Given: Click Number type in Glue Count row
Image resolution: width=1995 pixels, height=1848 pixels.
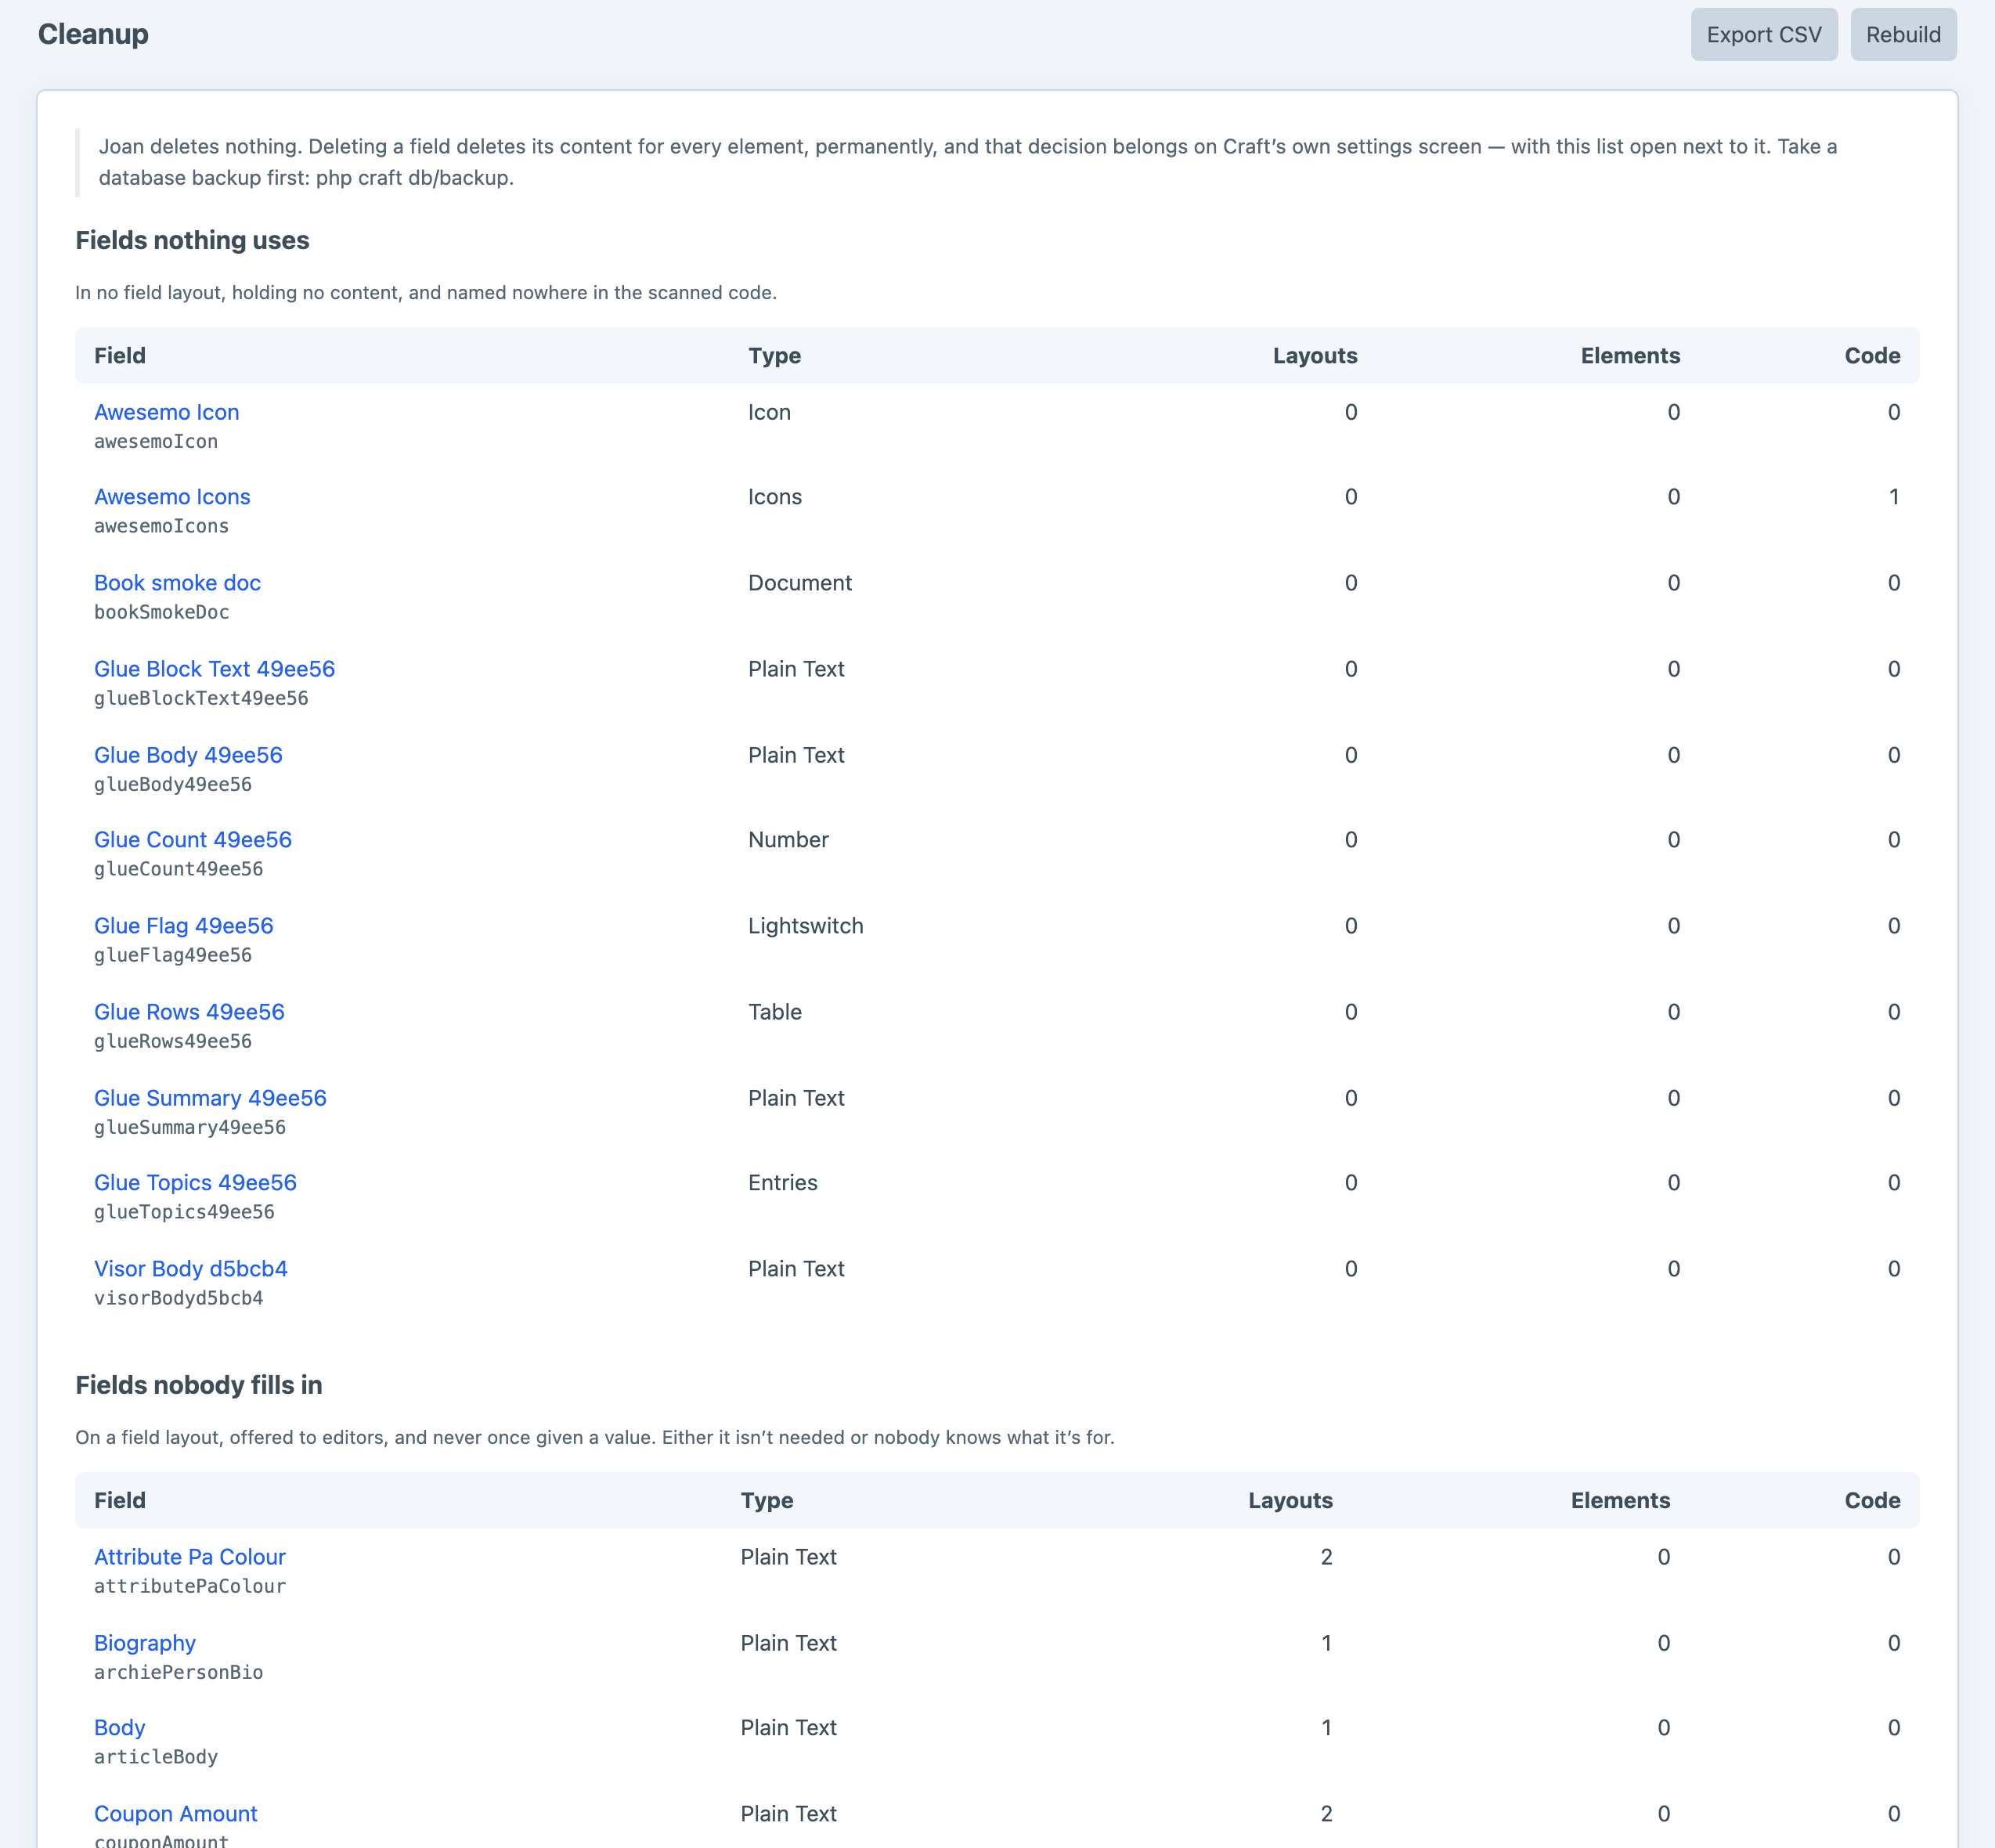Looking at the screenshot, I should coord(788,840).
